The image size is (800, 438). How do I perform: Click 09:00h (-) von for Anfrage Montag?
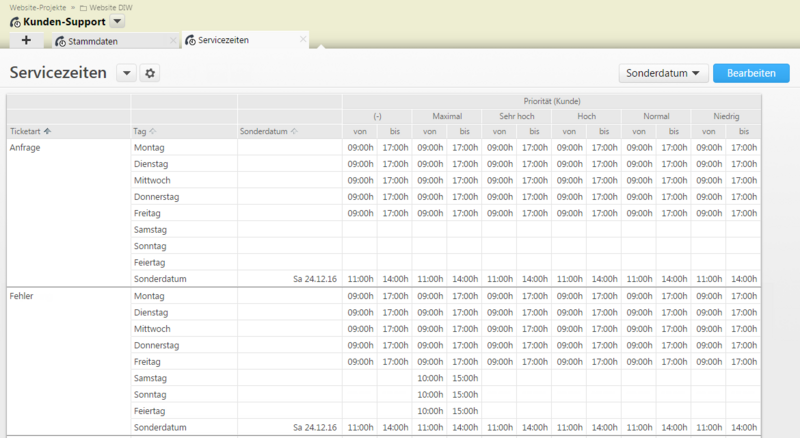pos(360,148)
